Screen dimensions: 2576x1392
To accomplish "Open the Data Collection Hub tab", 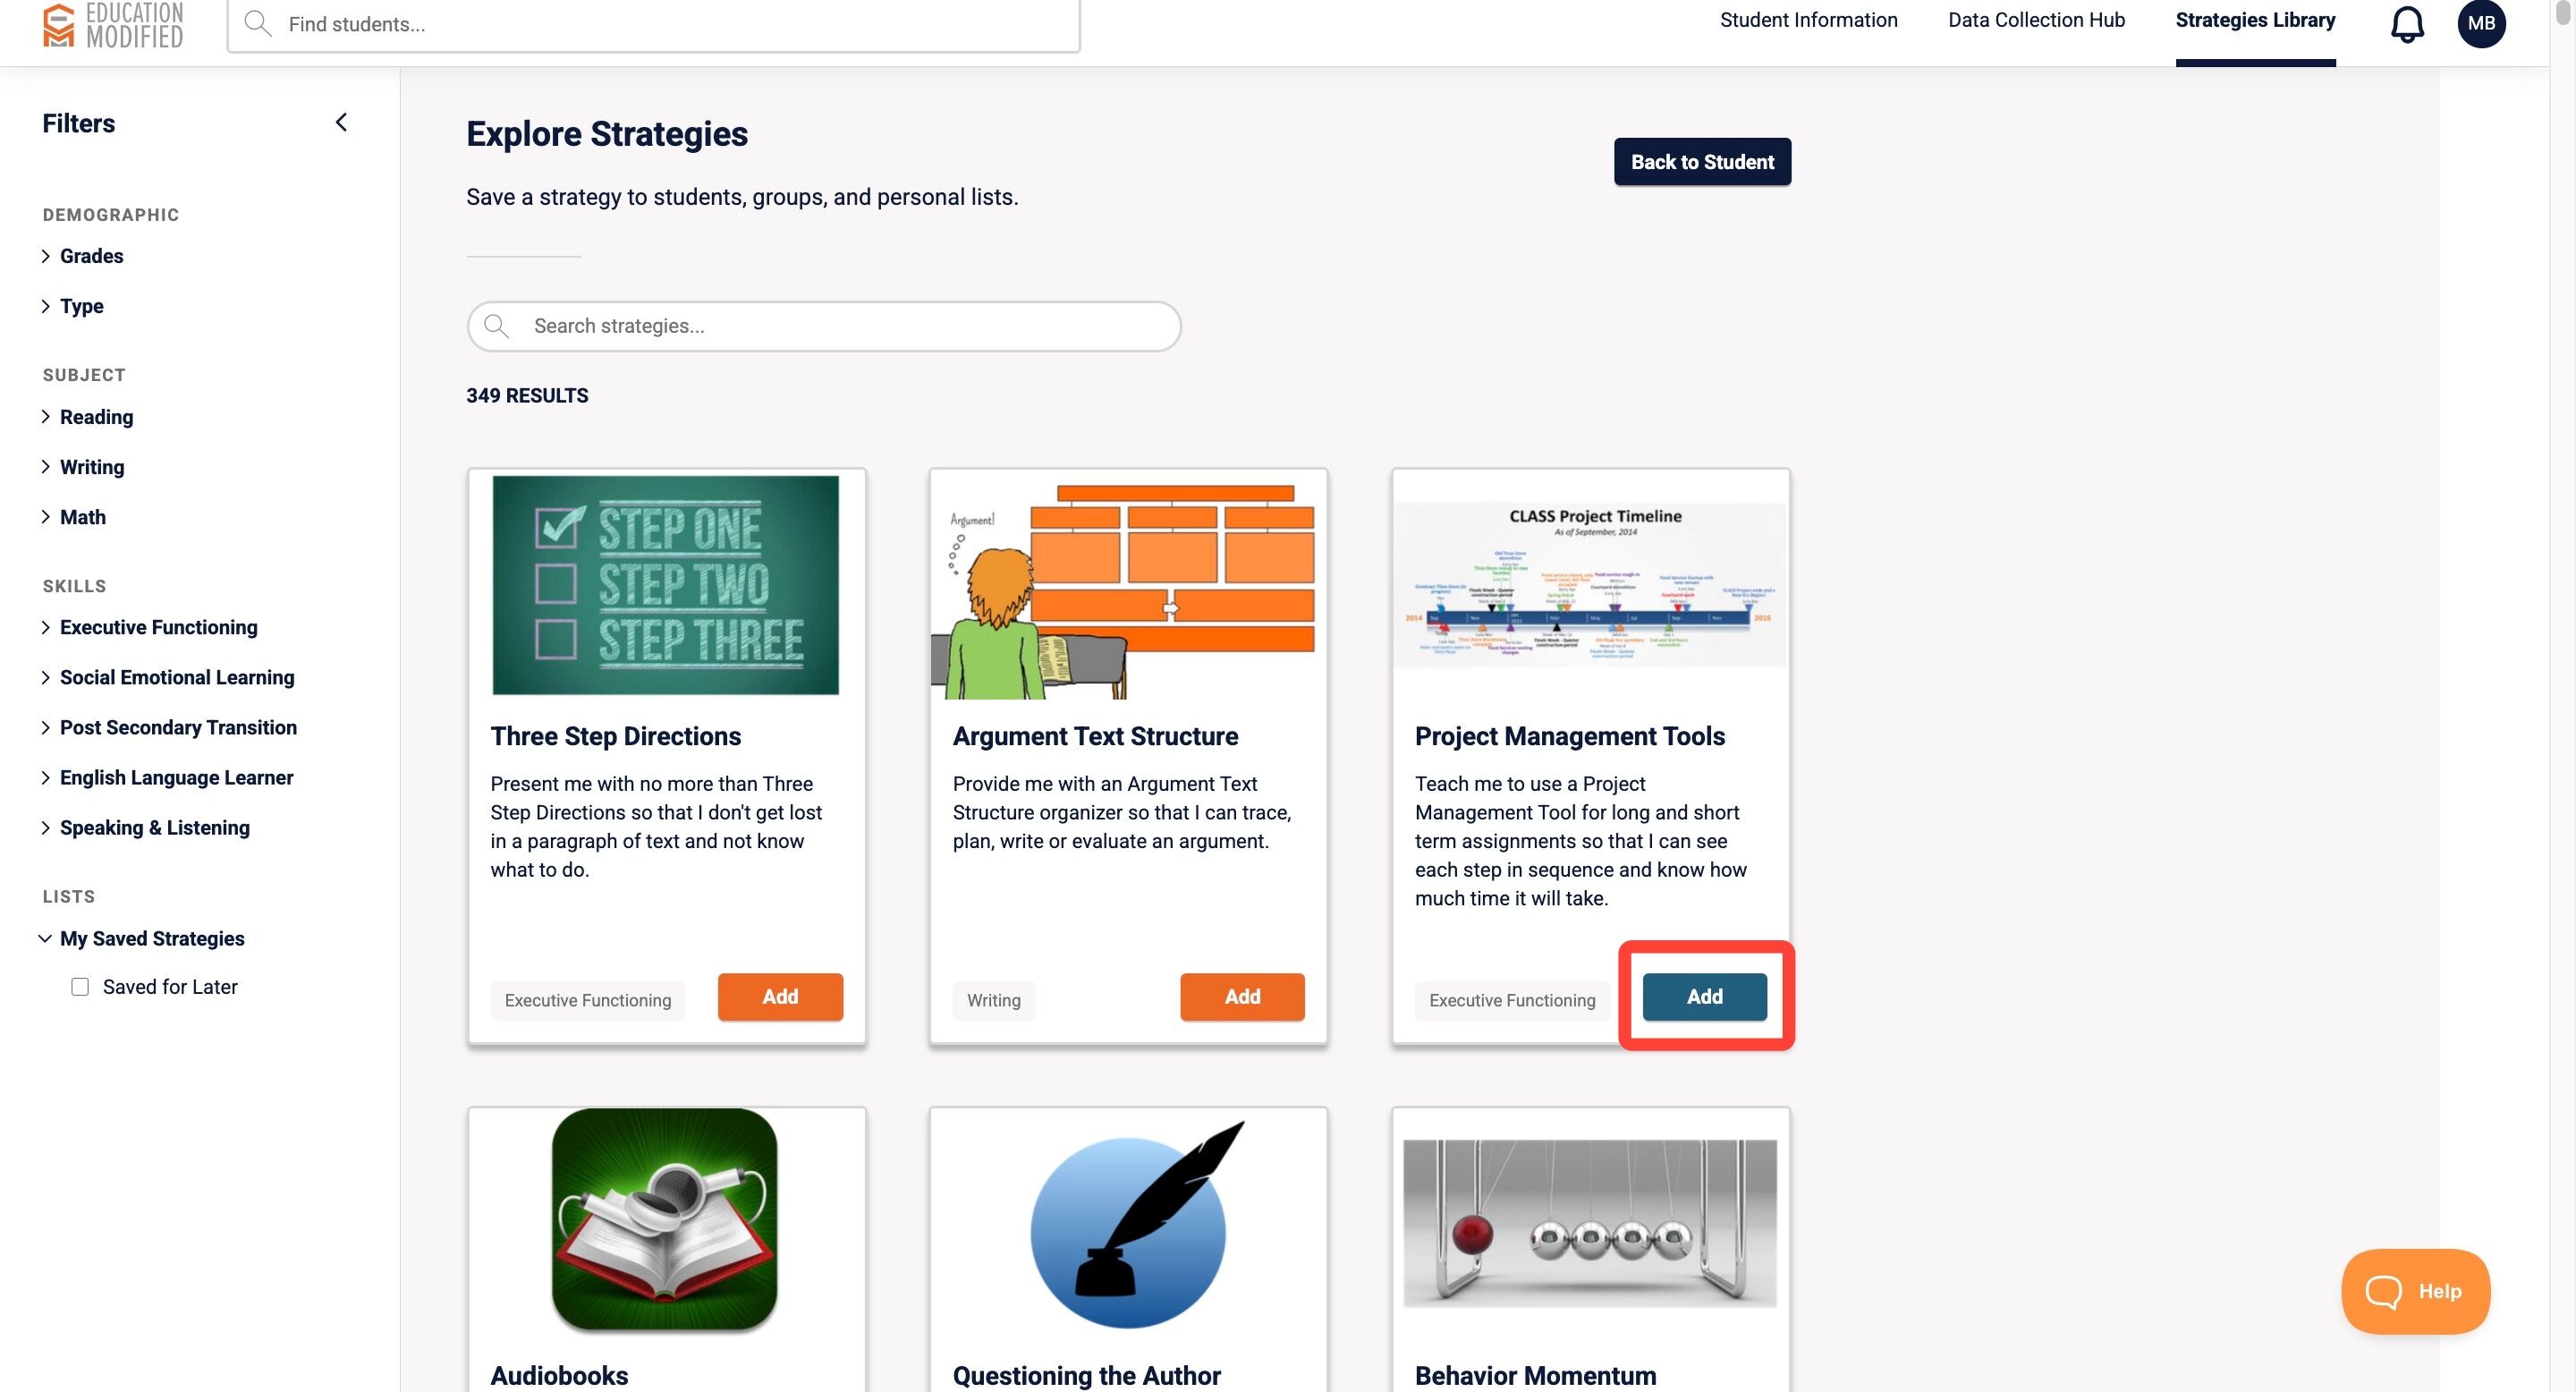I will (2036, 20).
